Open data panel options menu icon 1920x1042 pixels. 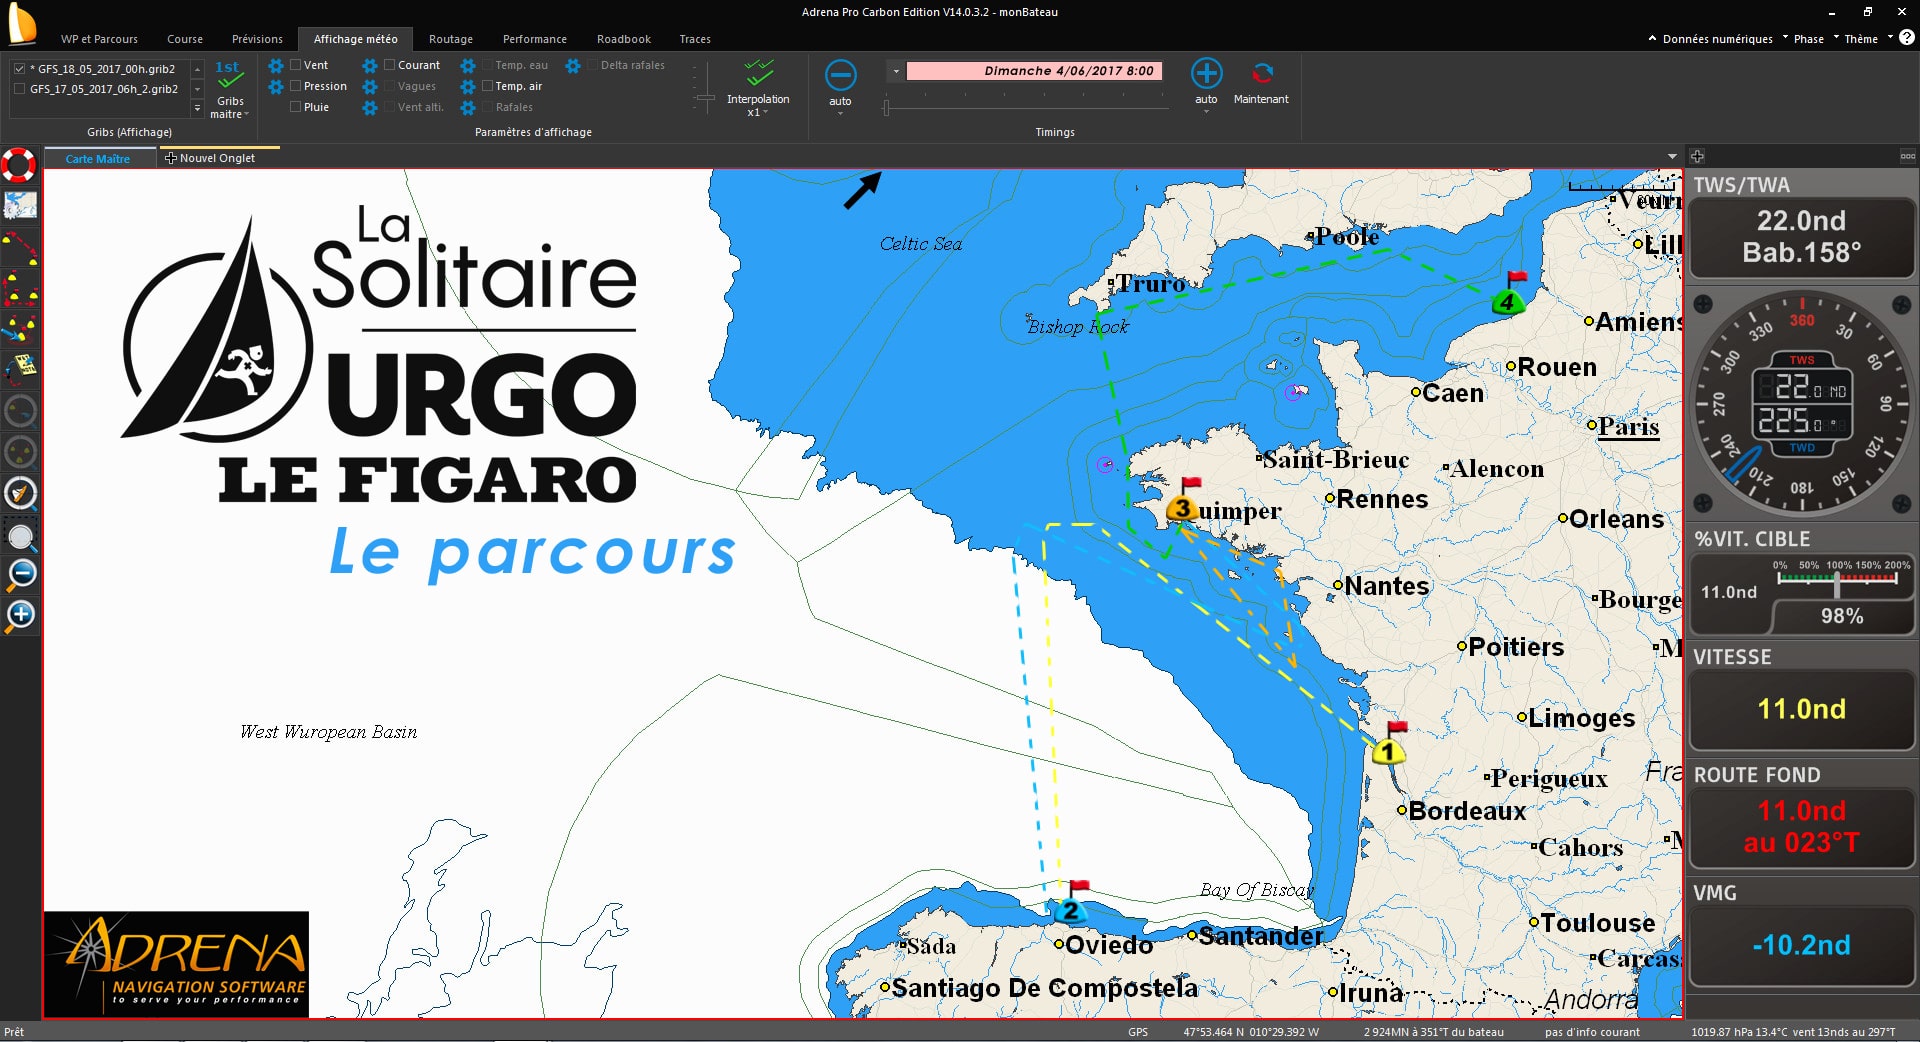point(1907,157)
